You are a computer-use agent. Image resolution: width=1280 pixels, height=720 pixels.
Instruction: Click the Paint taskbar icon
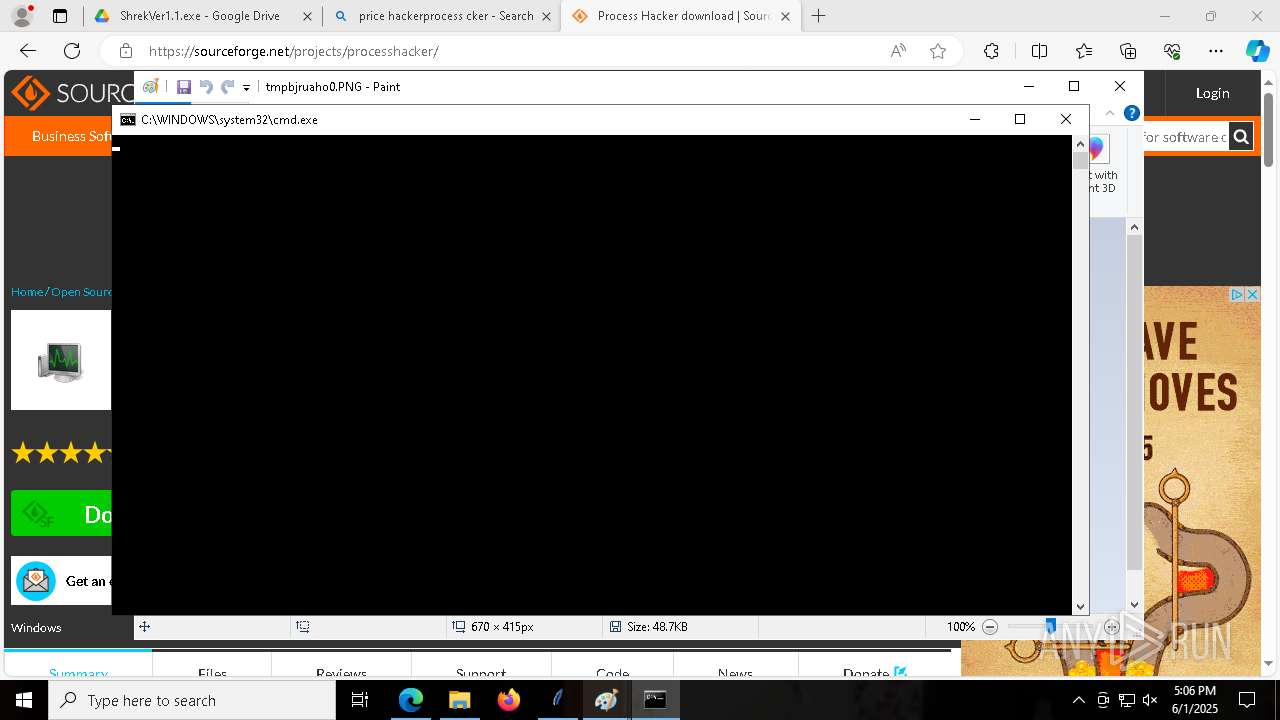pos(606,700)
